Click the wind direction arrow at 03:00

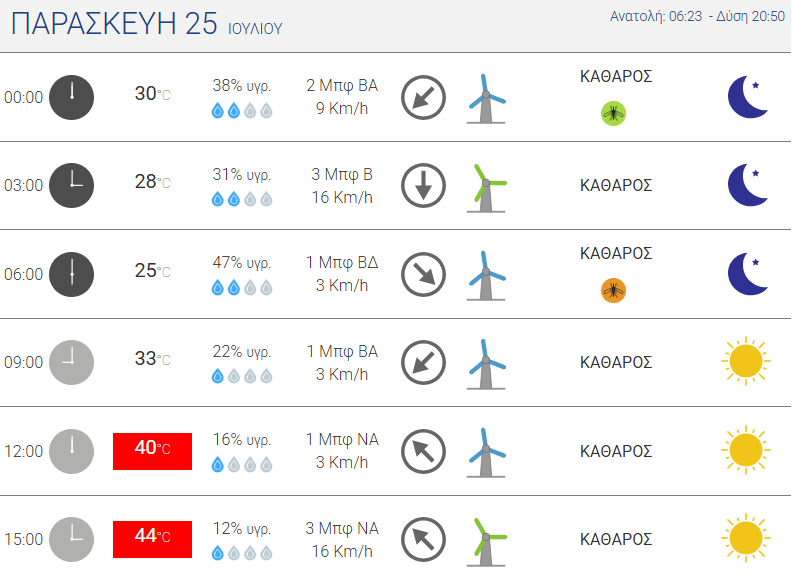point(423,186)
